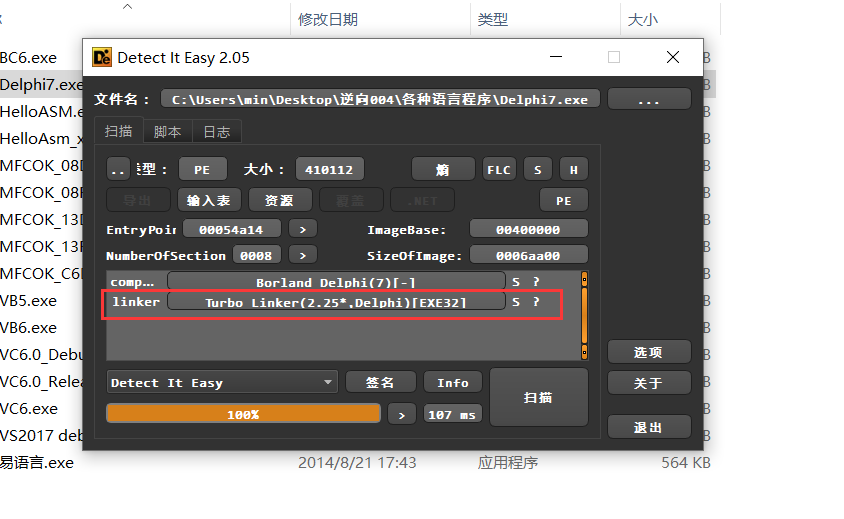Select VC6.exe in the Explorer file list

pyautogui.click(x=29, y=409)
